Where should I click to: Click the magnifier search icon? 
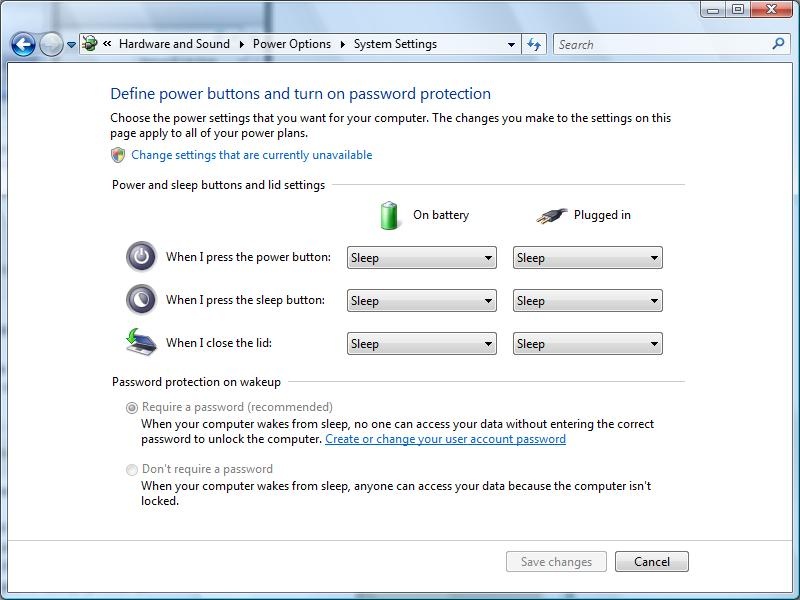(779, 44)
